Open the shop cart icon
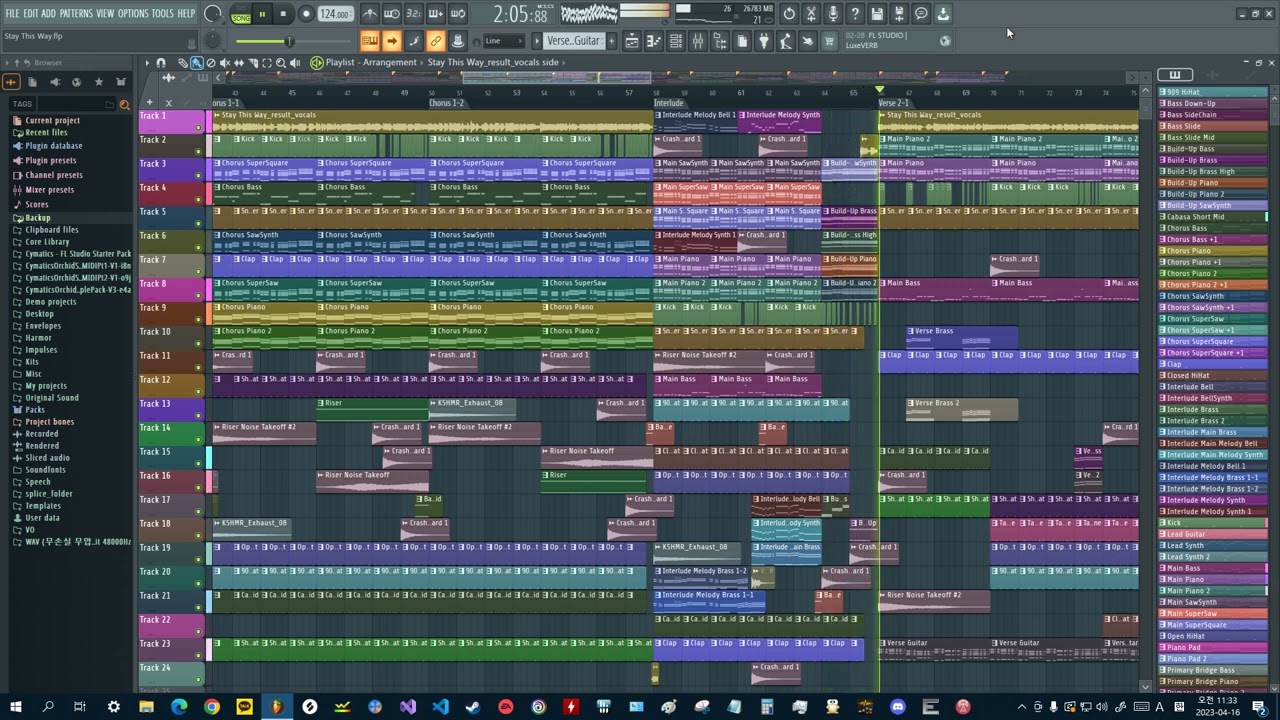Screen dimensions: 1280x720 coord(828,41)
